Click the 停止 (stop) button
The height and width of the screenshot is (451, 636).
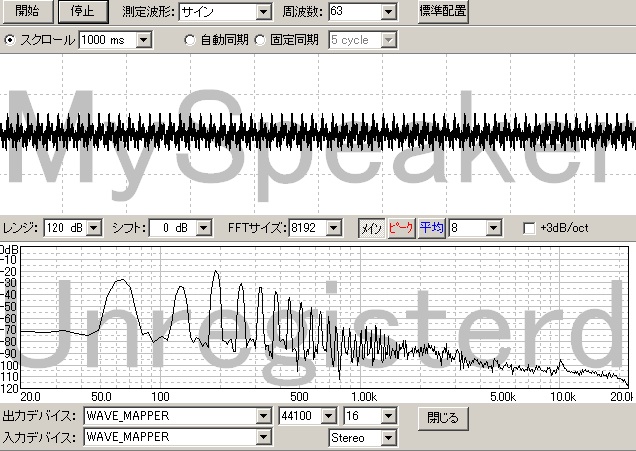pos(83,11)
